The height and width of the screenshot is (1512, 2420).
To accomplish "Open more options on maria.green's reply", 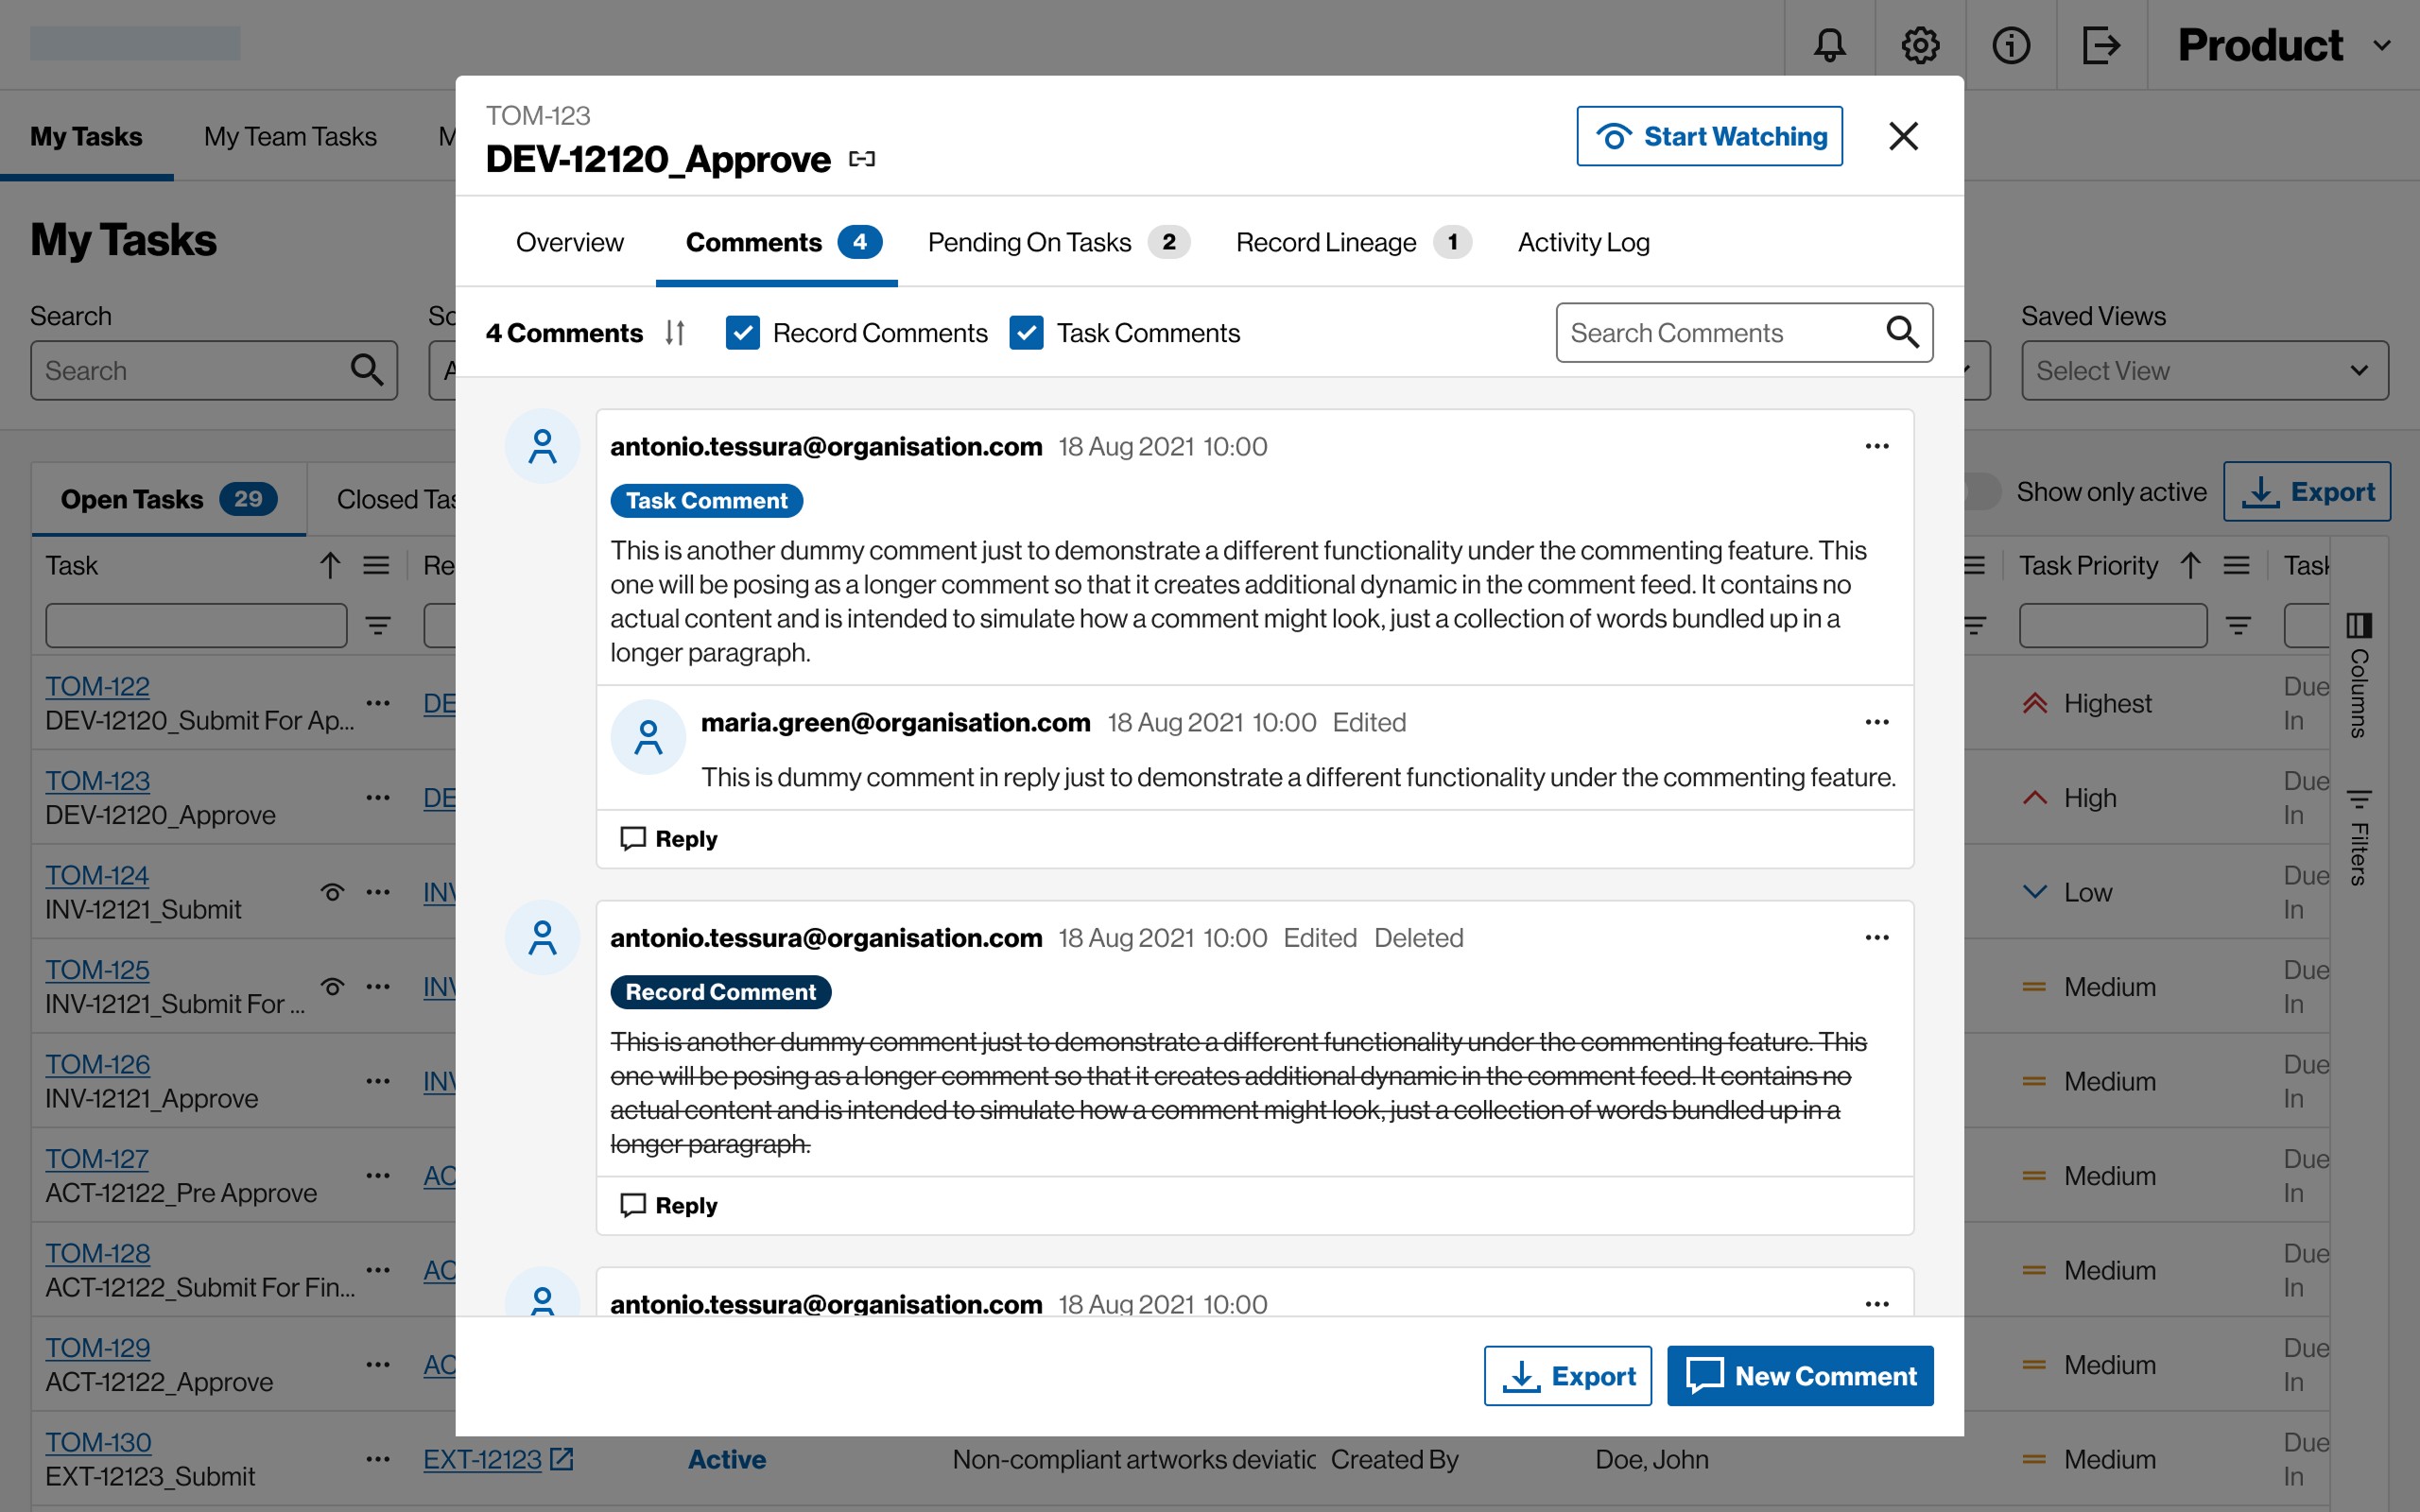I will 1876,722.
